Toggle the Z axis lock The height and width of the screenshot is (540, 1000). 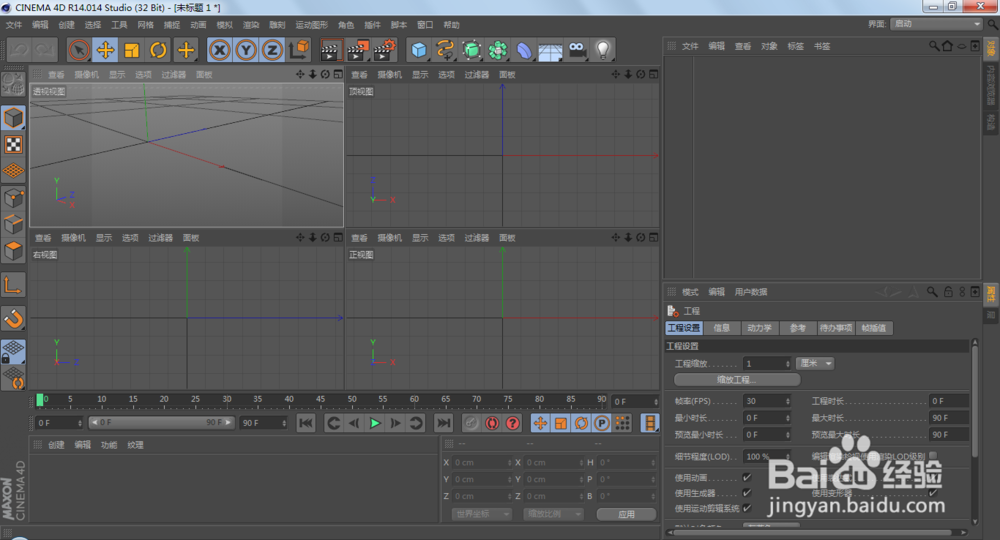272,50
